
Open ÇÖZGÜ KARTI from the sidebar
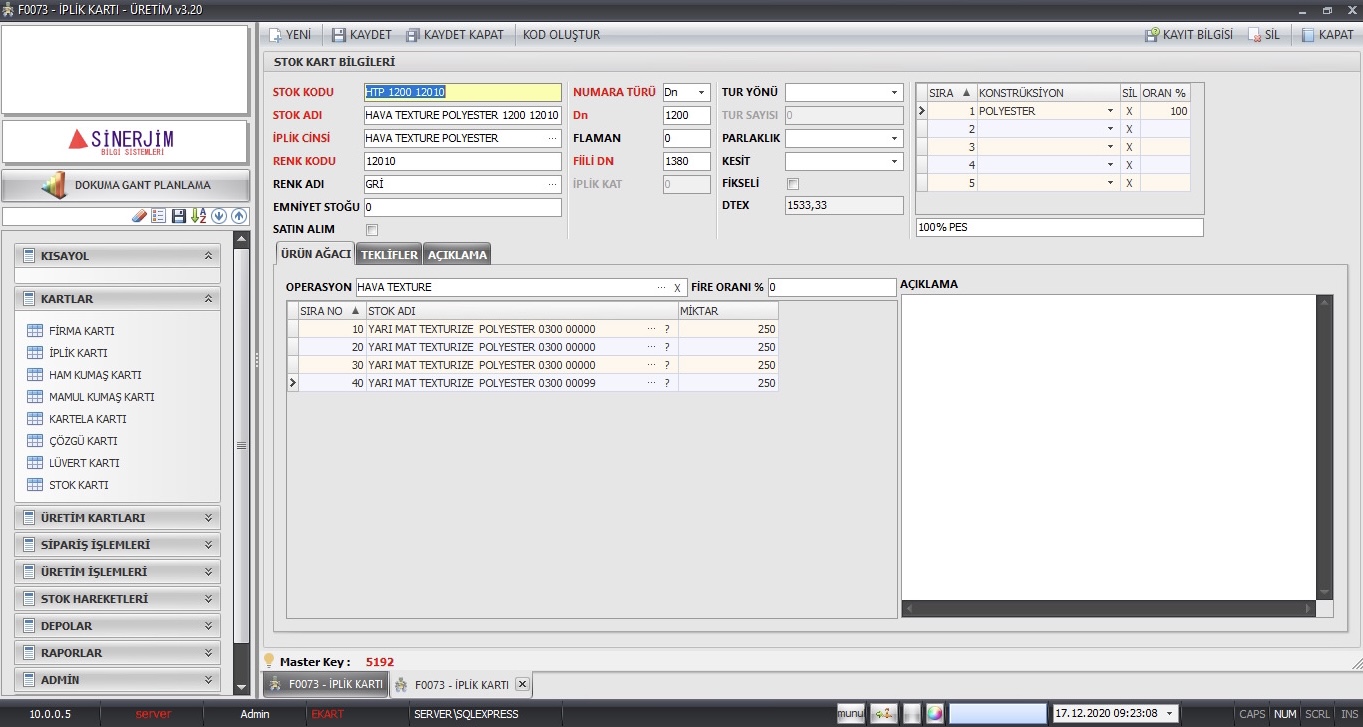[83, 441]
